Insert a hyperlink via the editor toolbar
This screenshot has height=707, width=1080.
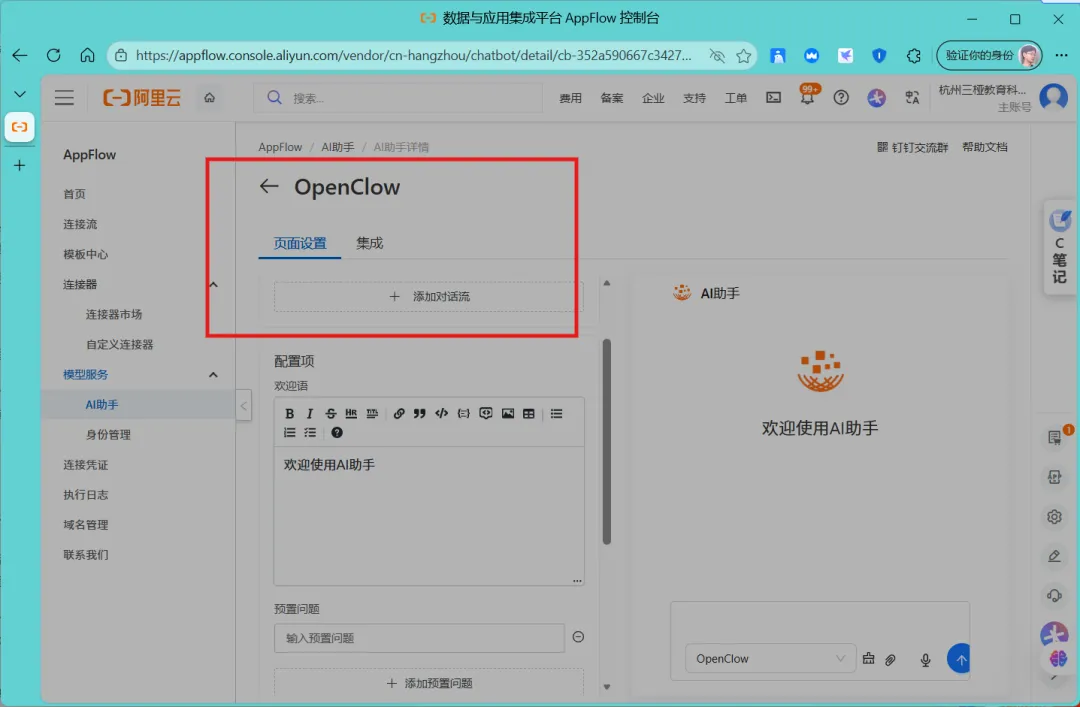399,412
